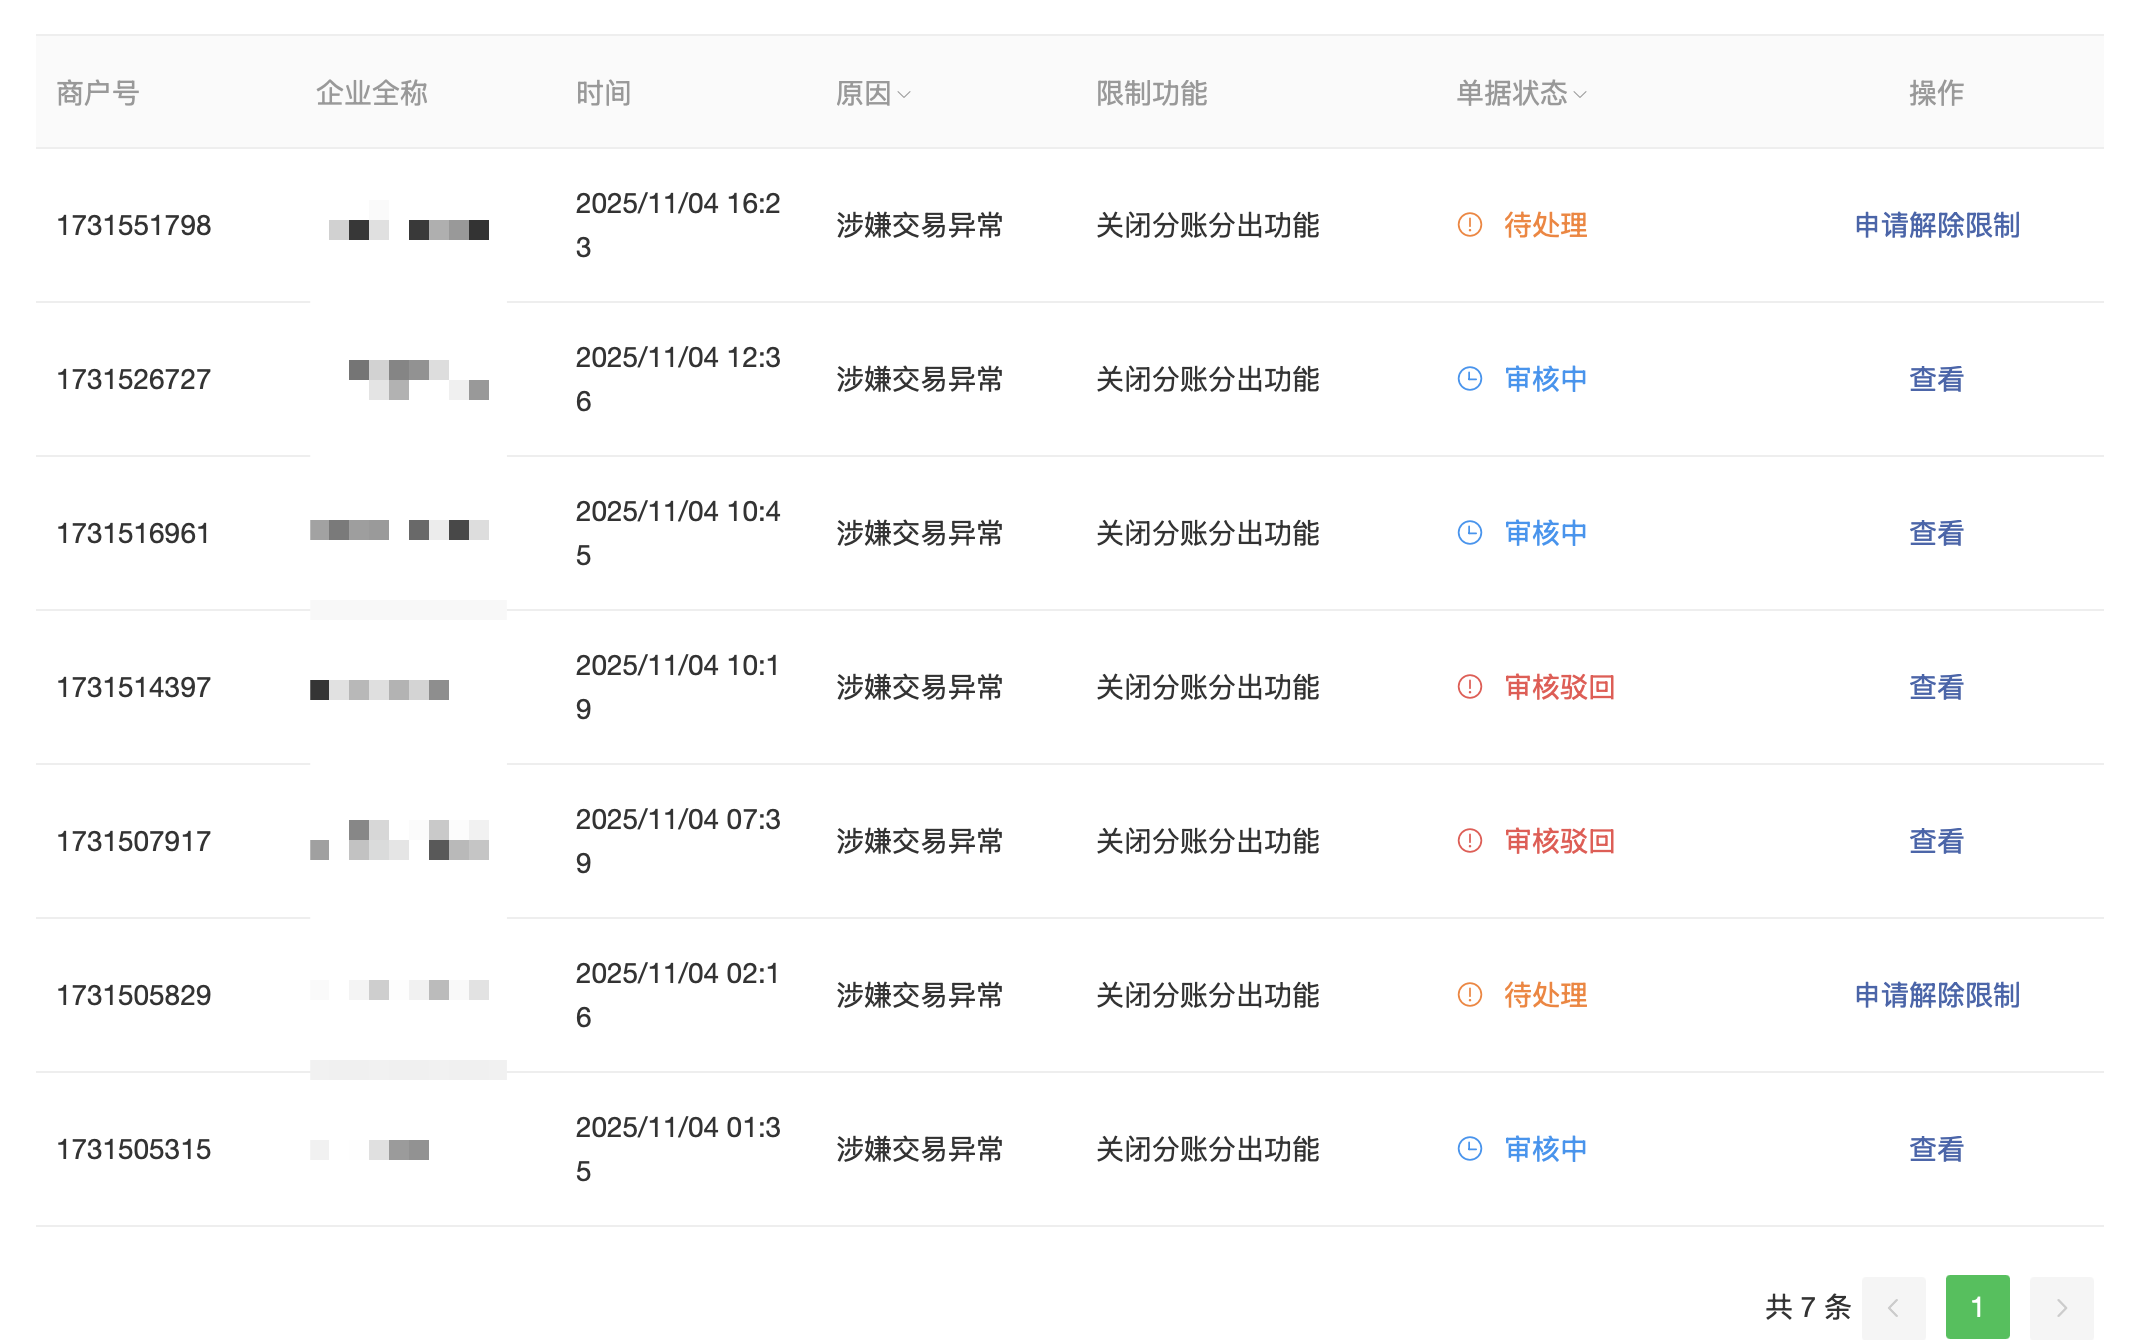Screen dimensions: 2140x1340
Task: View rejected record for merchant 1731514397
Action: point(1936,687)
